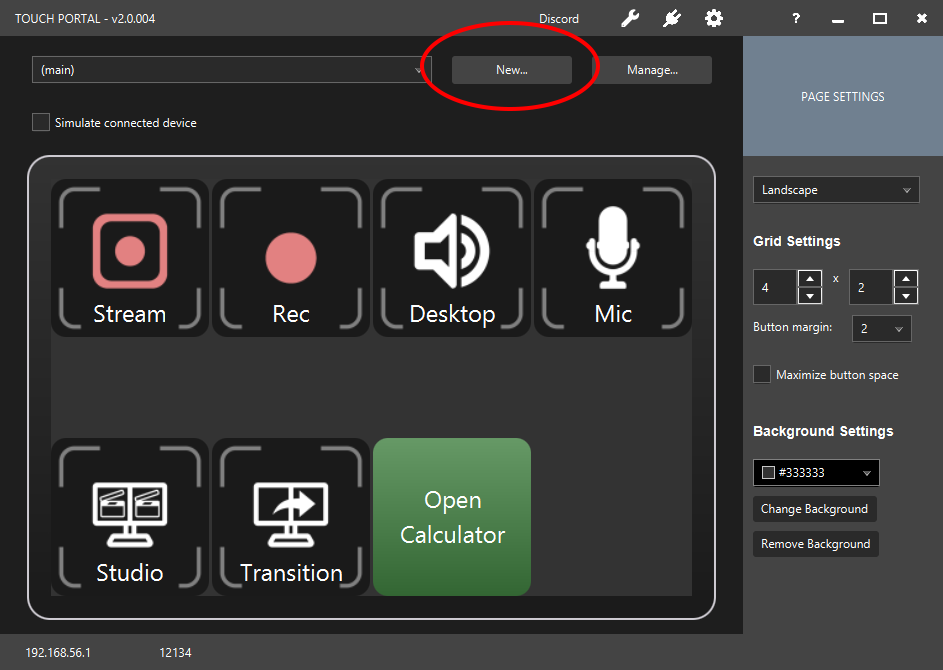943x670 pixels.
Task: Click the plug-in connector icon
Action: point(671,18)
